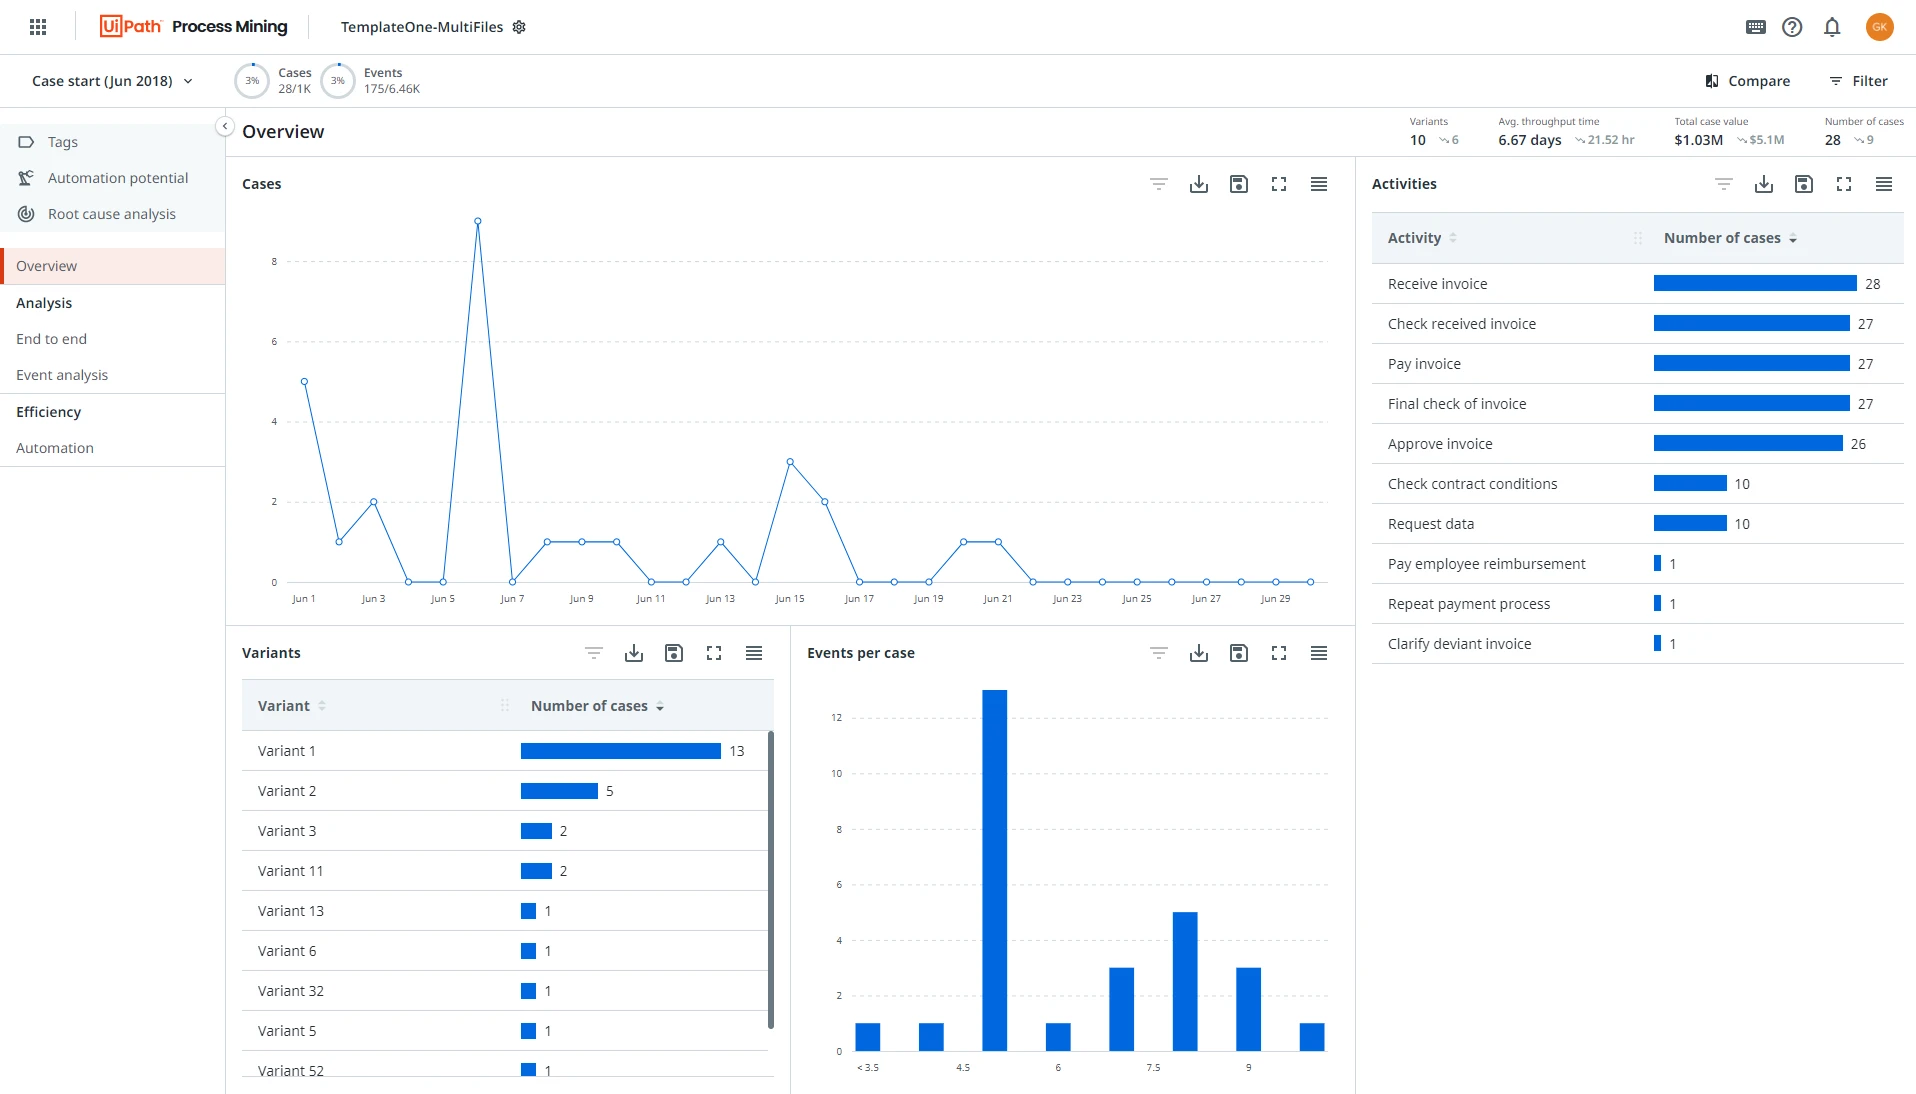Click the Variants table scrollbar
The image size is (1916, 1094).
point(771,880)
